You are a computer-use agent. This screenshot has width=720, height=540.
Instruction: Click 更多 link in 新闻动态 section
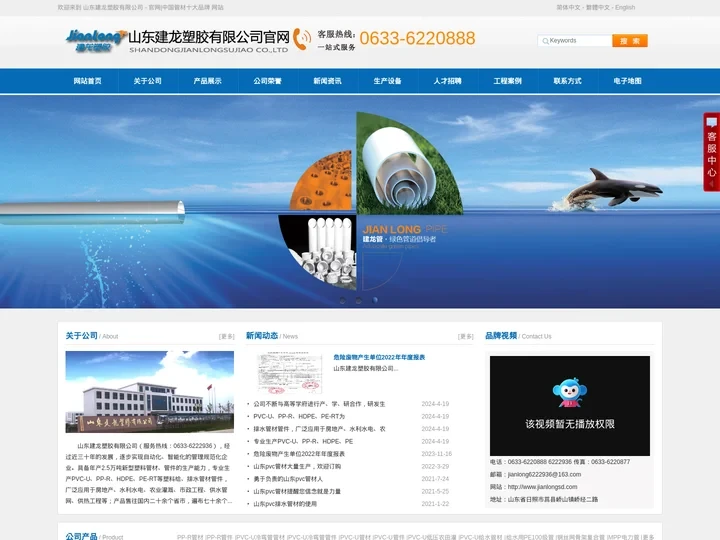point(466,337)
